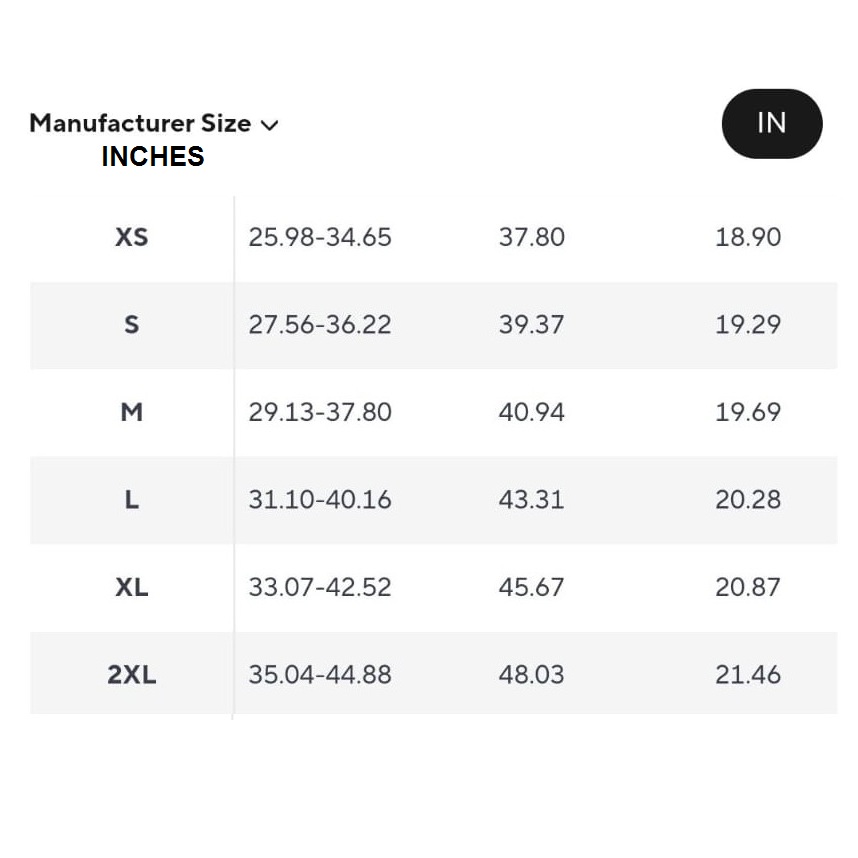The width and height of the screenshot is (858, 858).
Task: Select the L size row label
Action: [x=132, y=500]
